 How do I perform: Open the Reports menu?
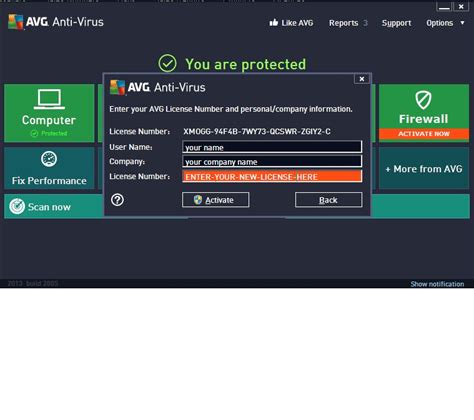pos(343,23)
